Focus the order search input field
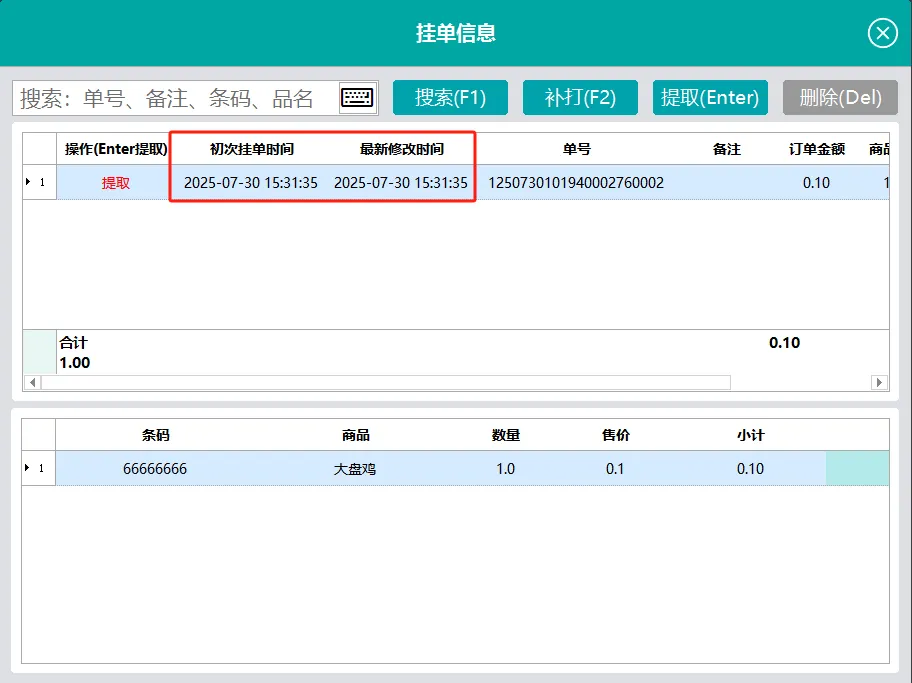Viewport: 912px width, 683px height. click(x=175, y=98)
